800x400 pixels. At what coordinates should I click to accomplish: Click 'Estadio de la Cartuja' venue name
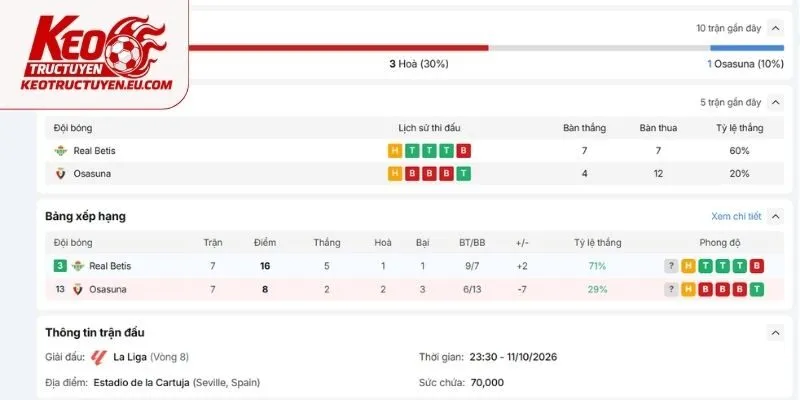[141, 383]
